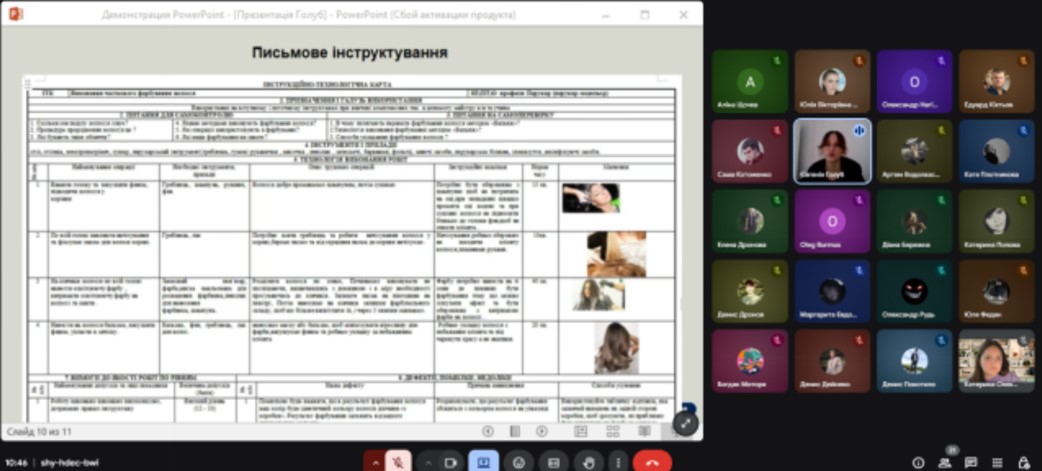Go to the previous slide in PowerPoint
This screenshot has height=471, width=1042.
point(488,431)
